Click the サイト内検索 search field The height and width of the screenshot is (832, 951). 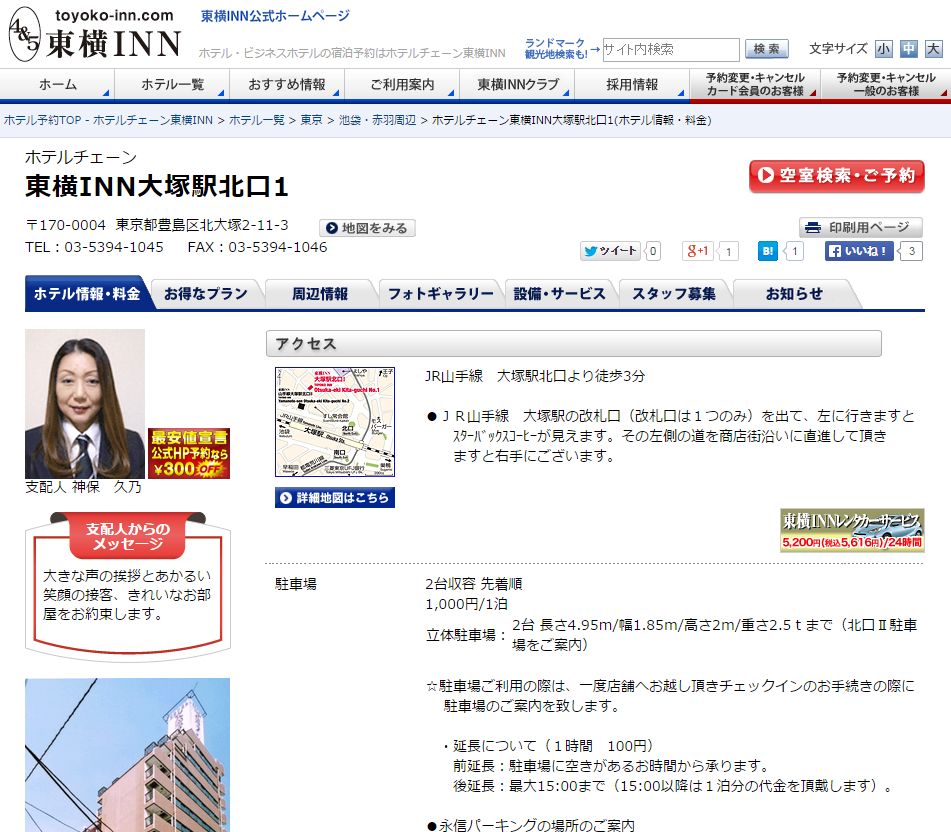pos(671,49)
